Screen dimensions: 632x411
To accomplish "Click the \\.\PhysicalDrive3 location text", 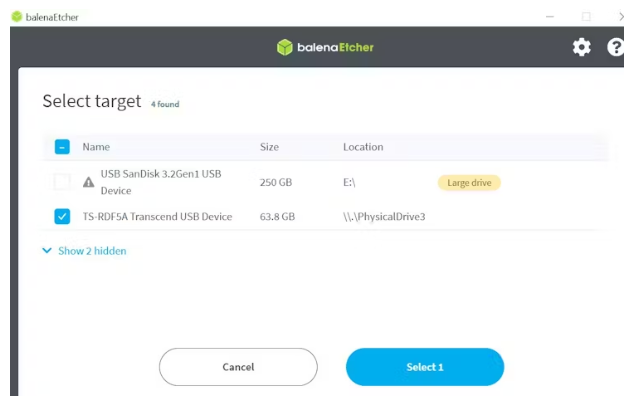I will tap(384, 216).
